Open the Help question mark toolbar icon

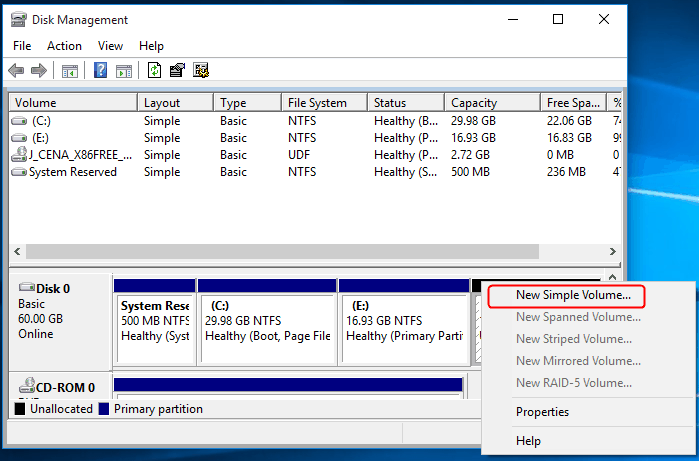click(x=101, y=70)
